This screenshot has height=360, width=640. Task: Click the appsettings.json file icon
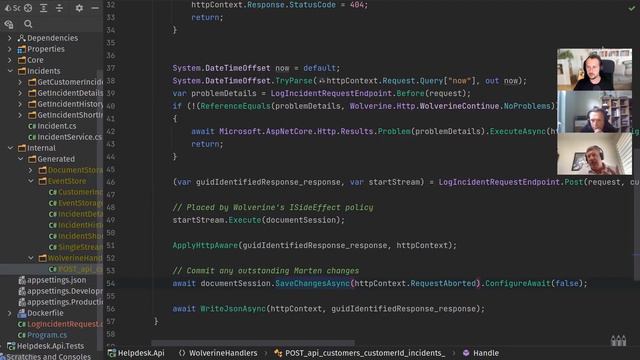(22, 280)
